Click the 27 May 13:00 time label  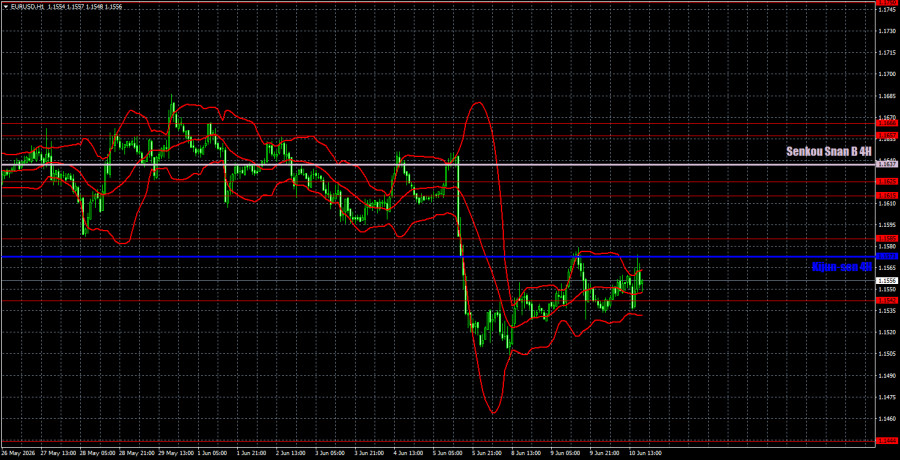[x=56, y=453]
